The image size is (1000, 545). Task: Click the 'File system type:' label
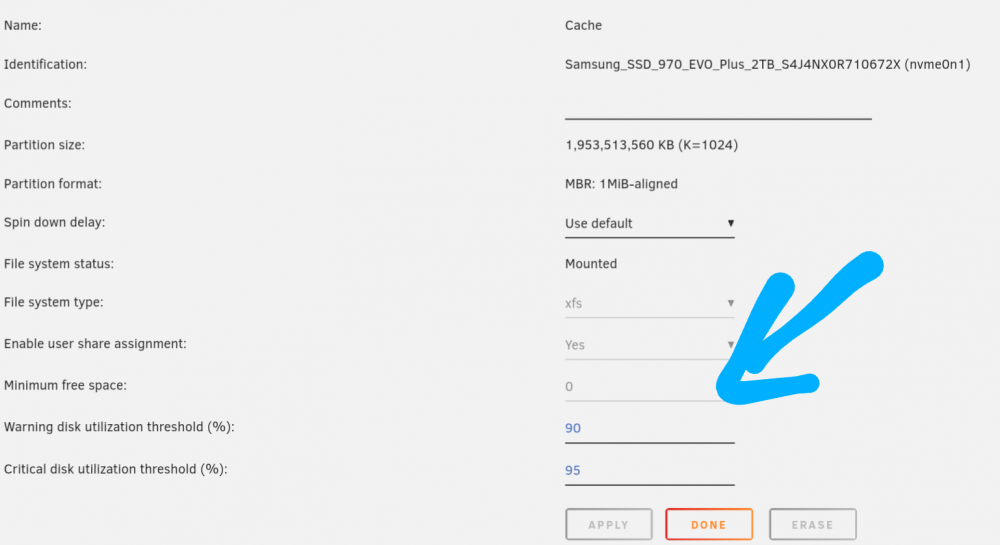pyautogui.click(x=54, y=302)
